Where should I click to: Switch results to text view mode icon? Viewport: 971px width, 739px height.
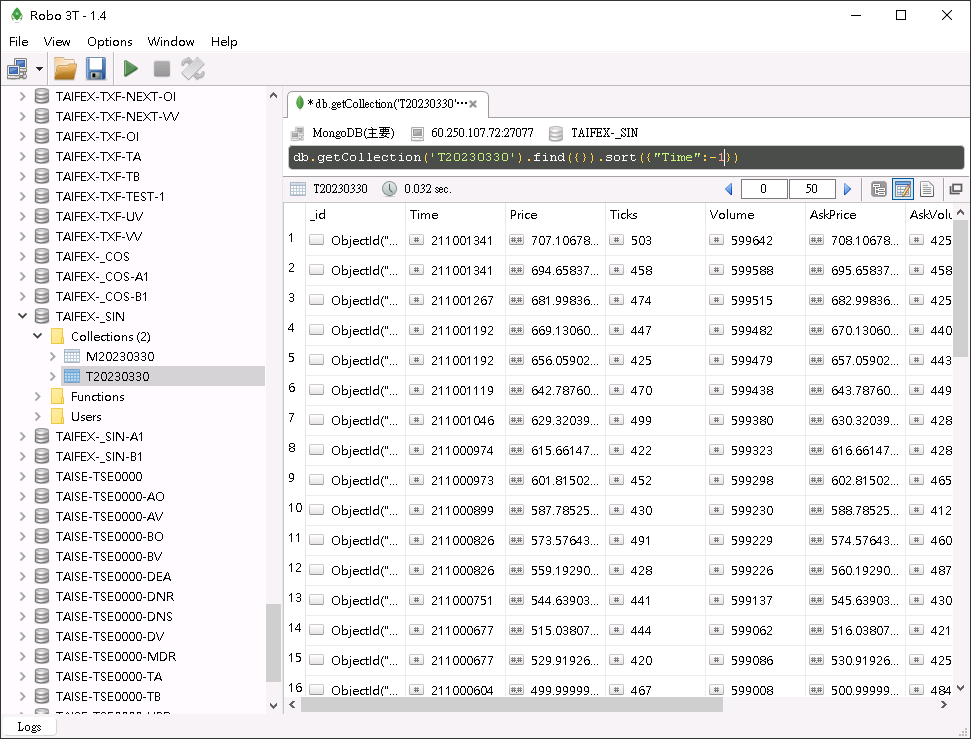pos(927,189)
